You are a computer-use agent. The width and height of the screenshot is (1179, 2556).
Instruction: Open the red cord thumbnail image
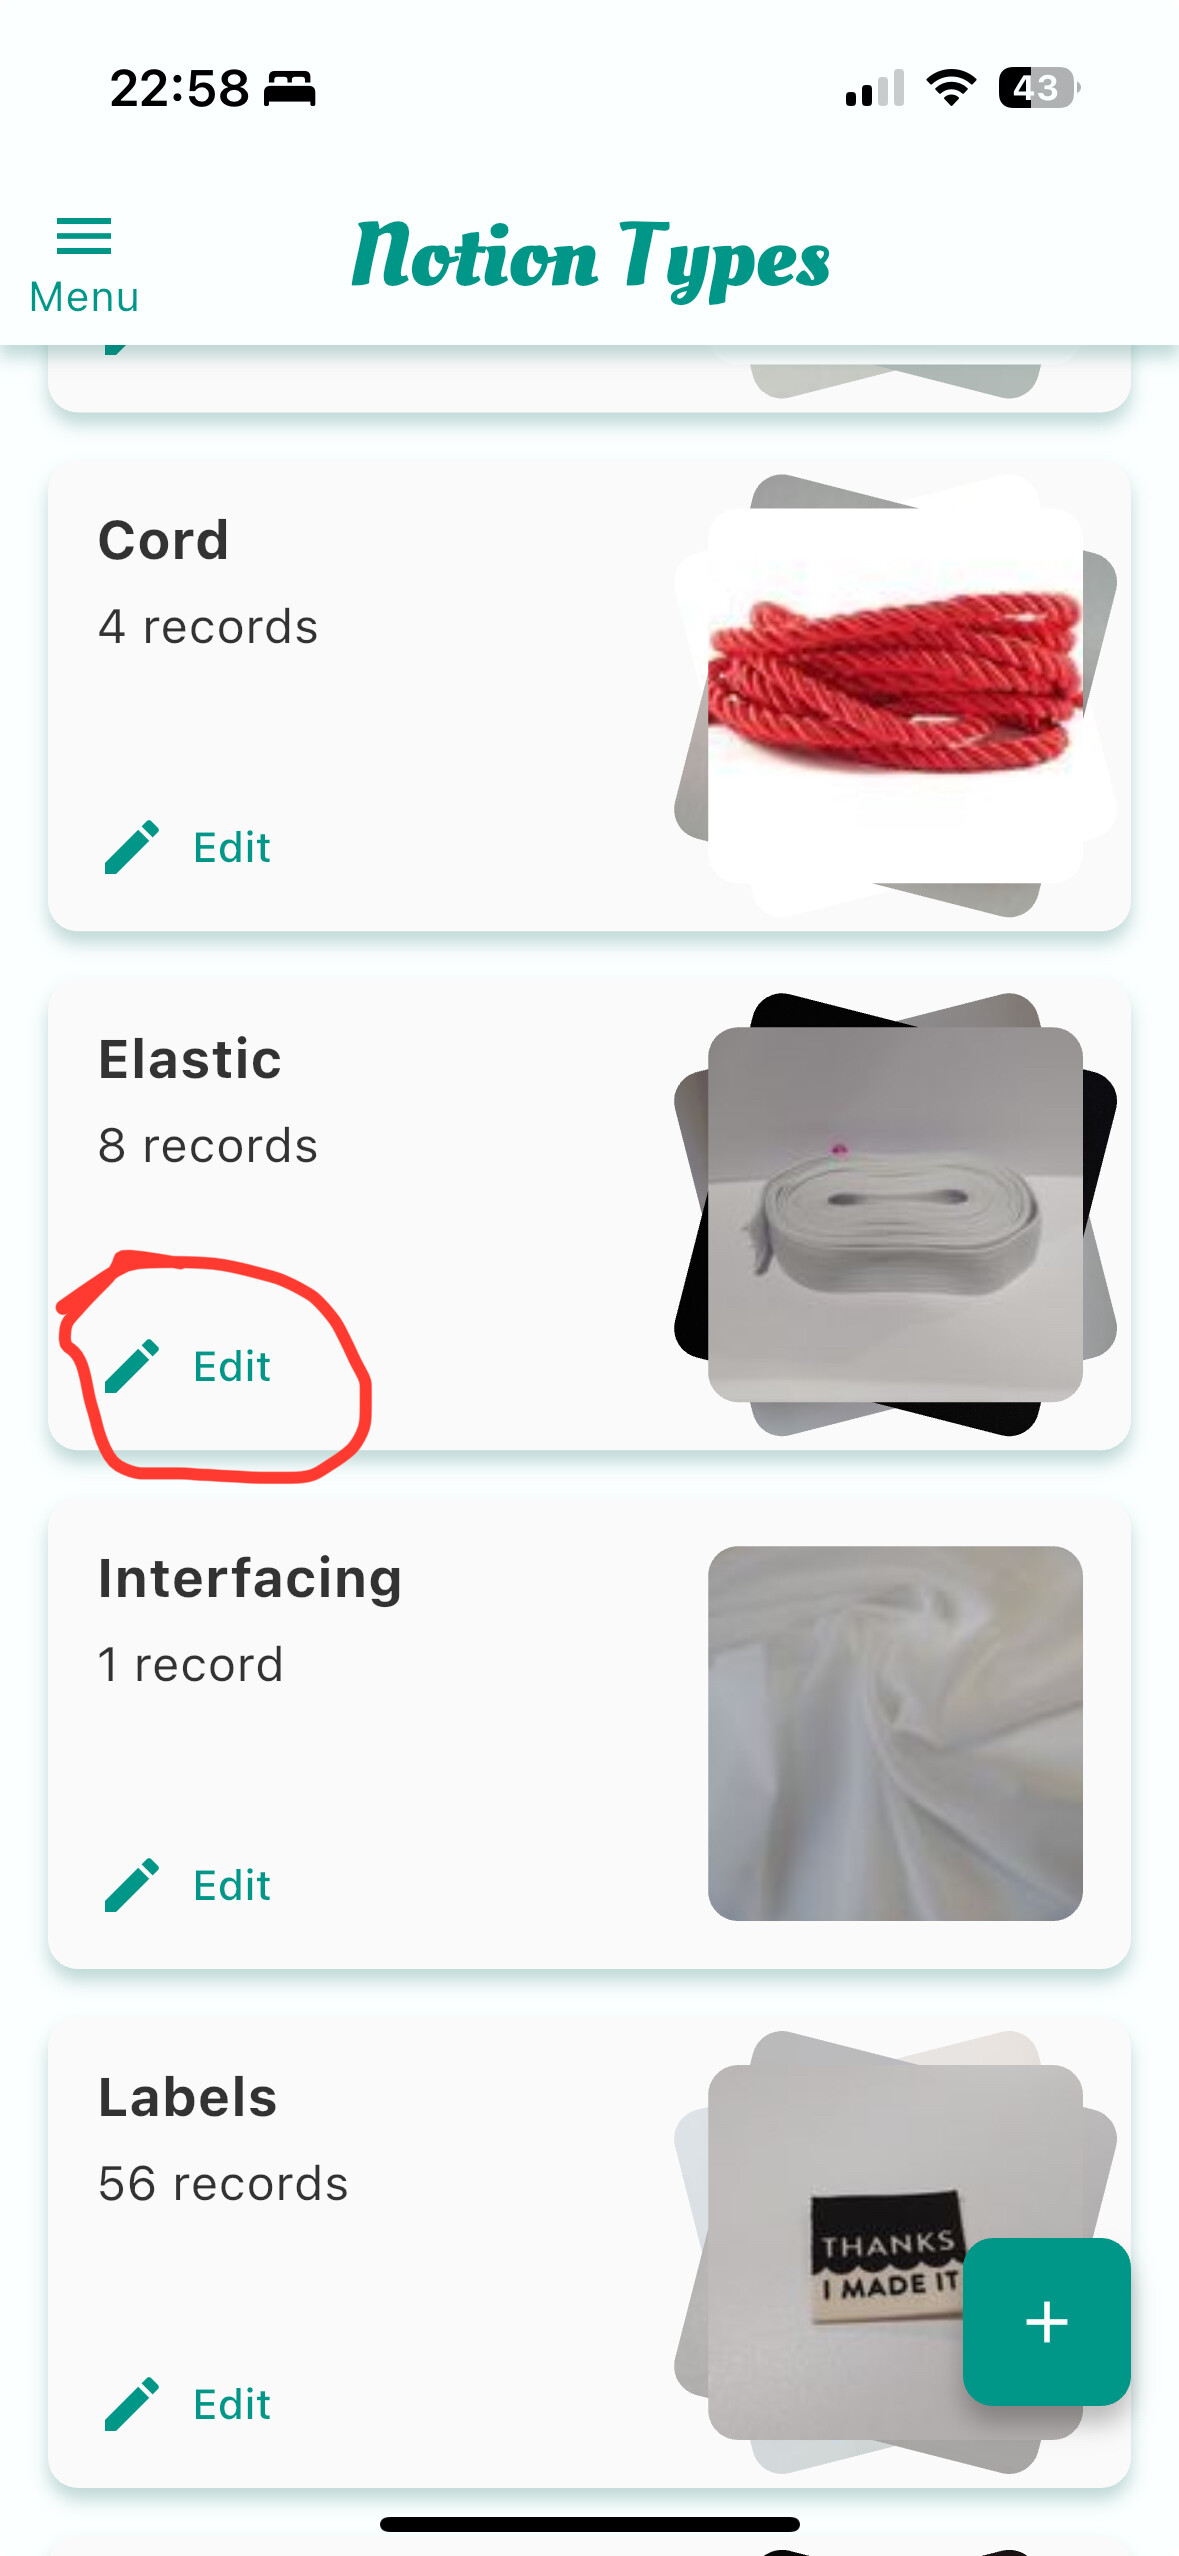(x=895, y=695)
